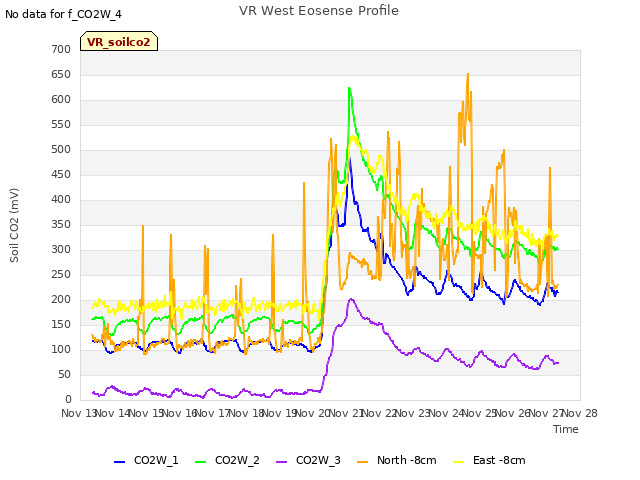Click the purple CO2W_3 peak near 200 mV

pyautogui.click(x=351, y=299)
